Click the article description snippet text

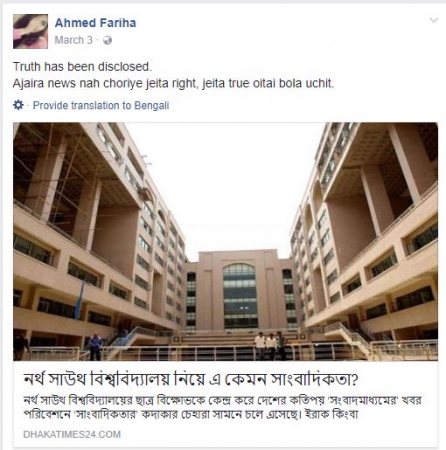[x=222, y=407]
